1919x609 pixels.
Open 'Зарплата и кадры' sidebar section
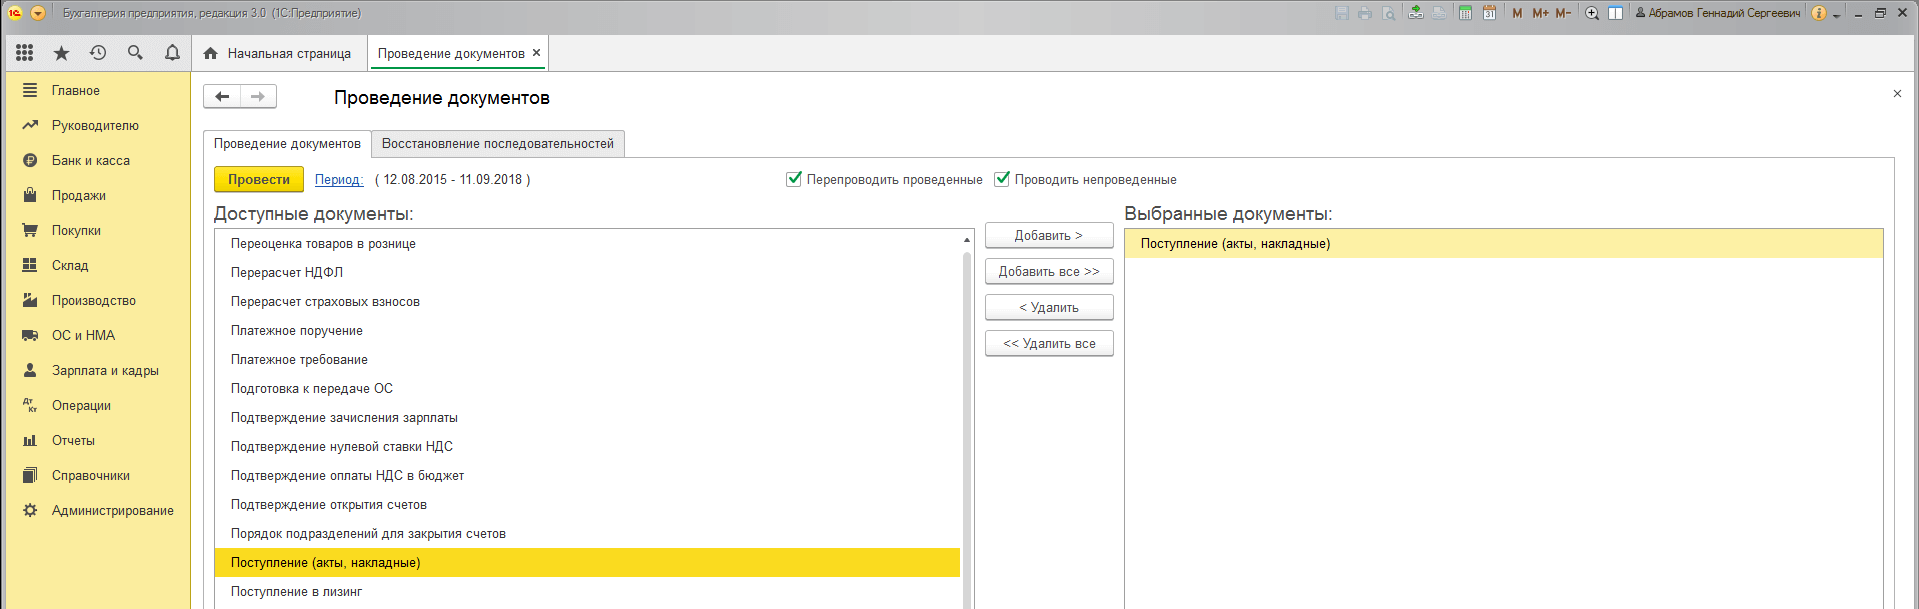[105, 371]
